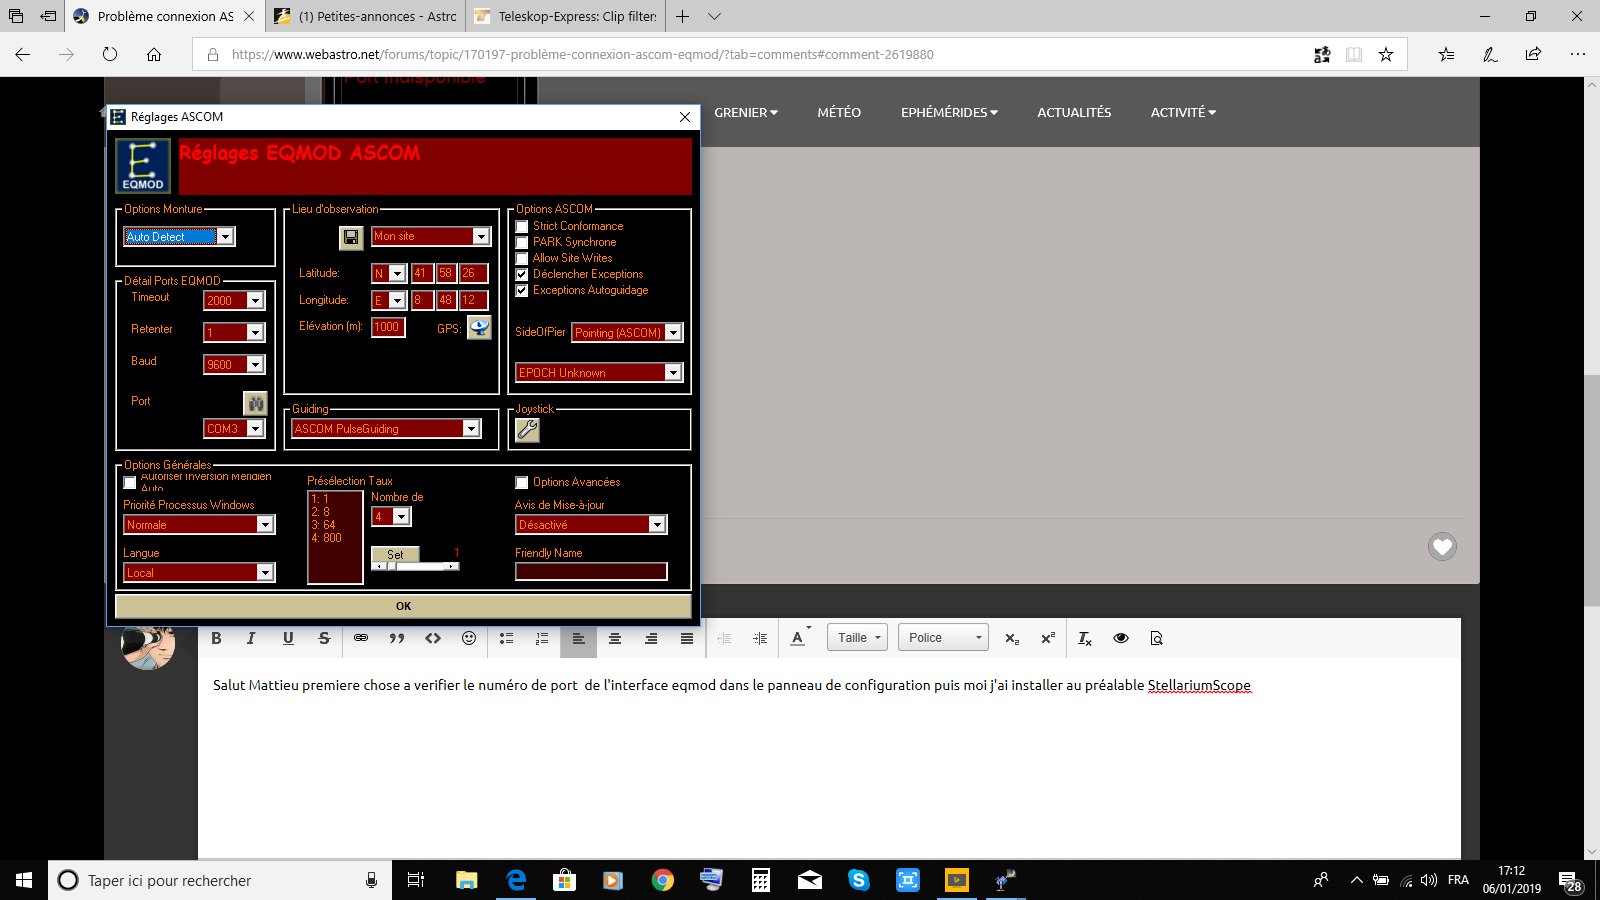Align text left in the editor

point(579,638)
